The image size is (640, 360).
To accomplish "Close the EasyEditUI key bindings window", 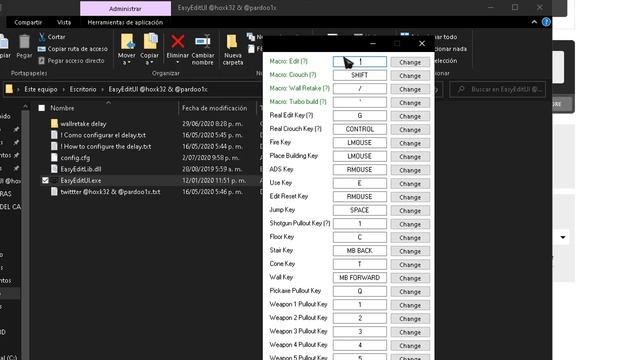I will click(x=422, y=43).
